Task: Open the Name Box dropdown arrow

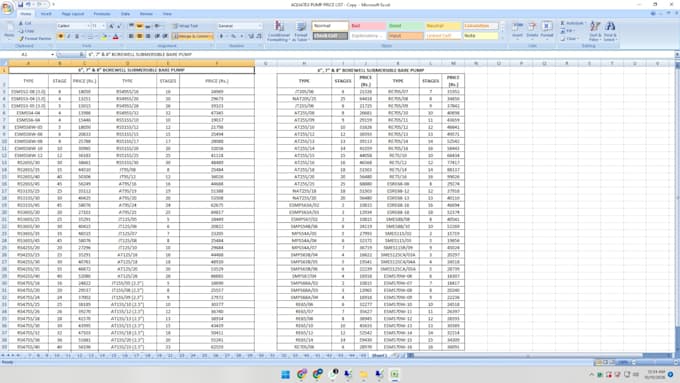Action: (52, 55)
